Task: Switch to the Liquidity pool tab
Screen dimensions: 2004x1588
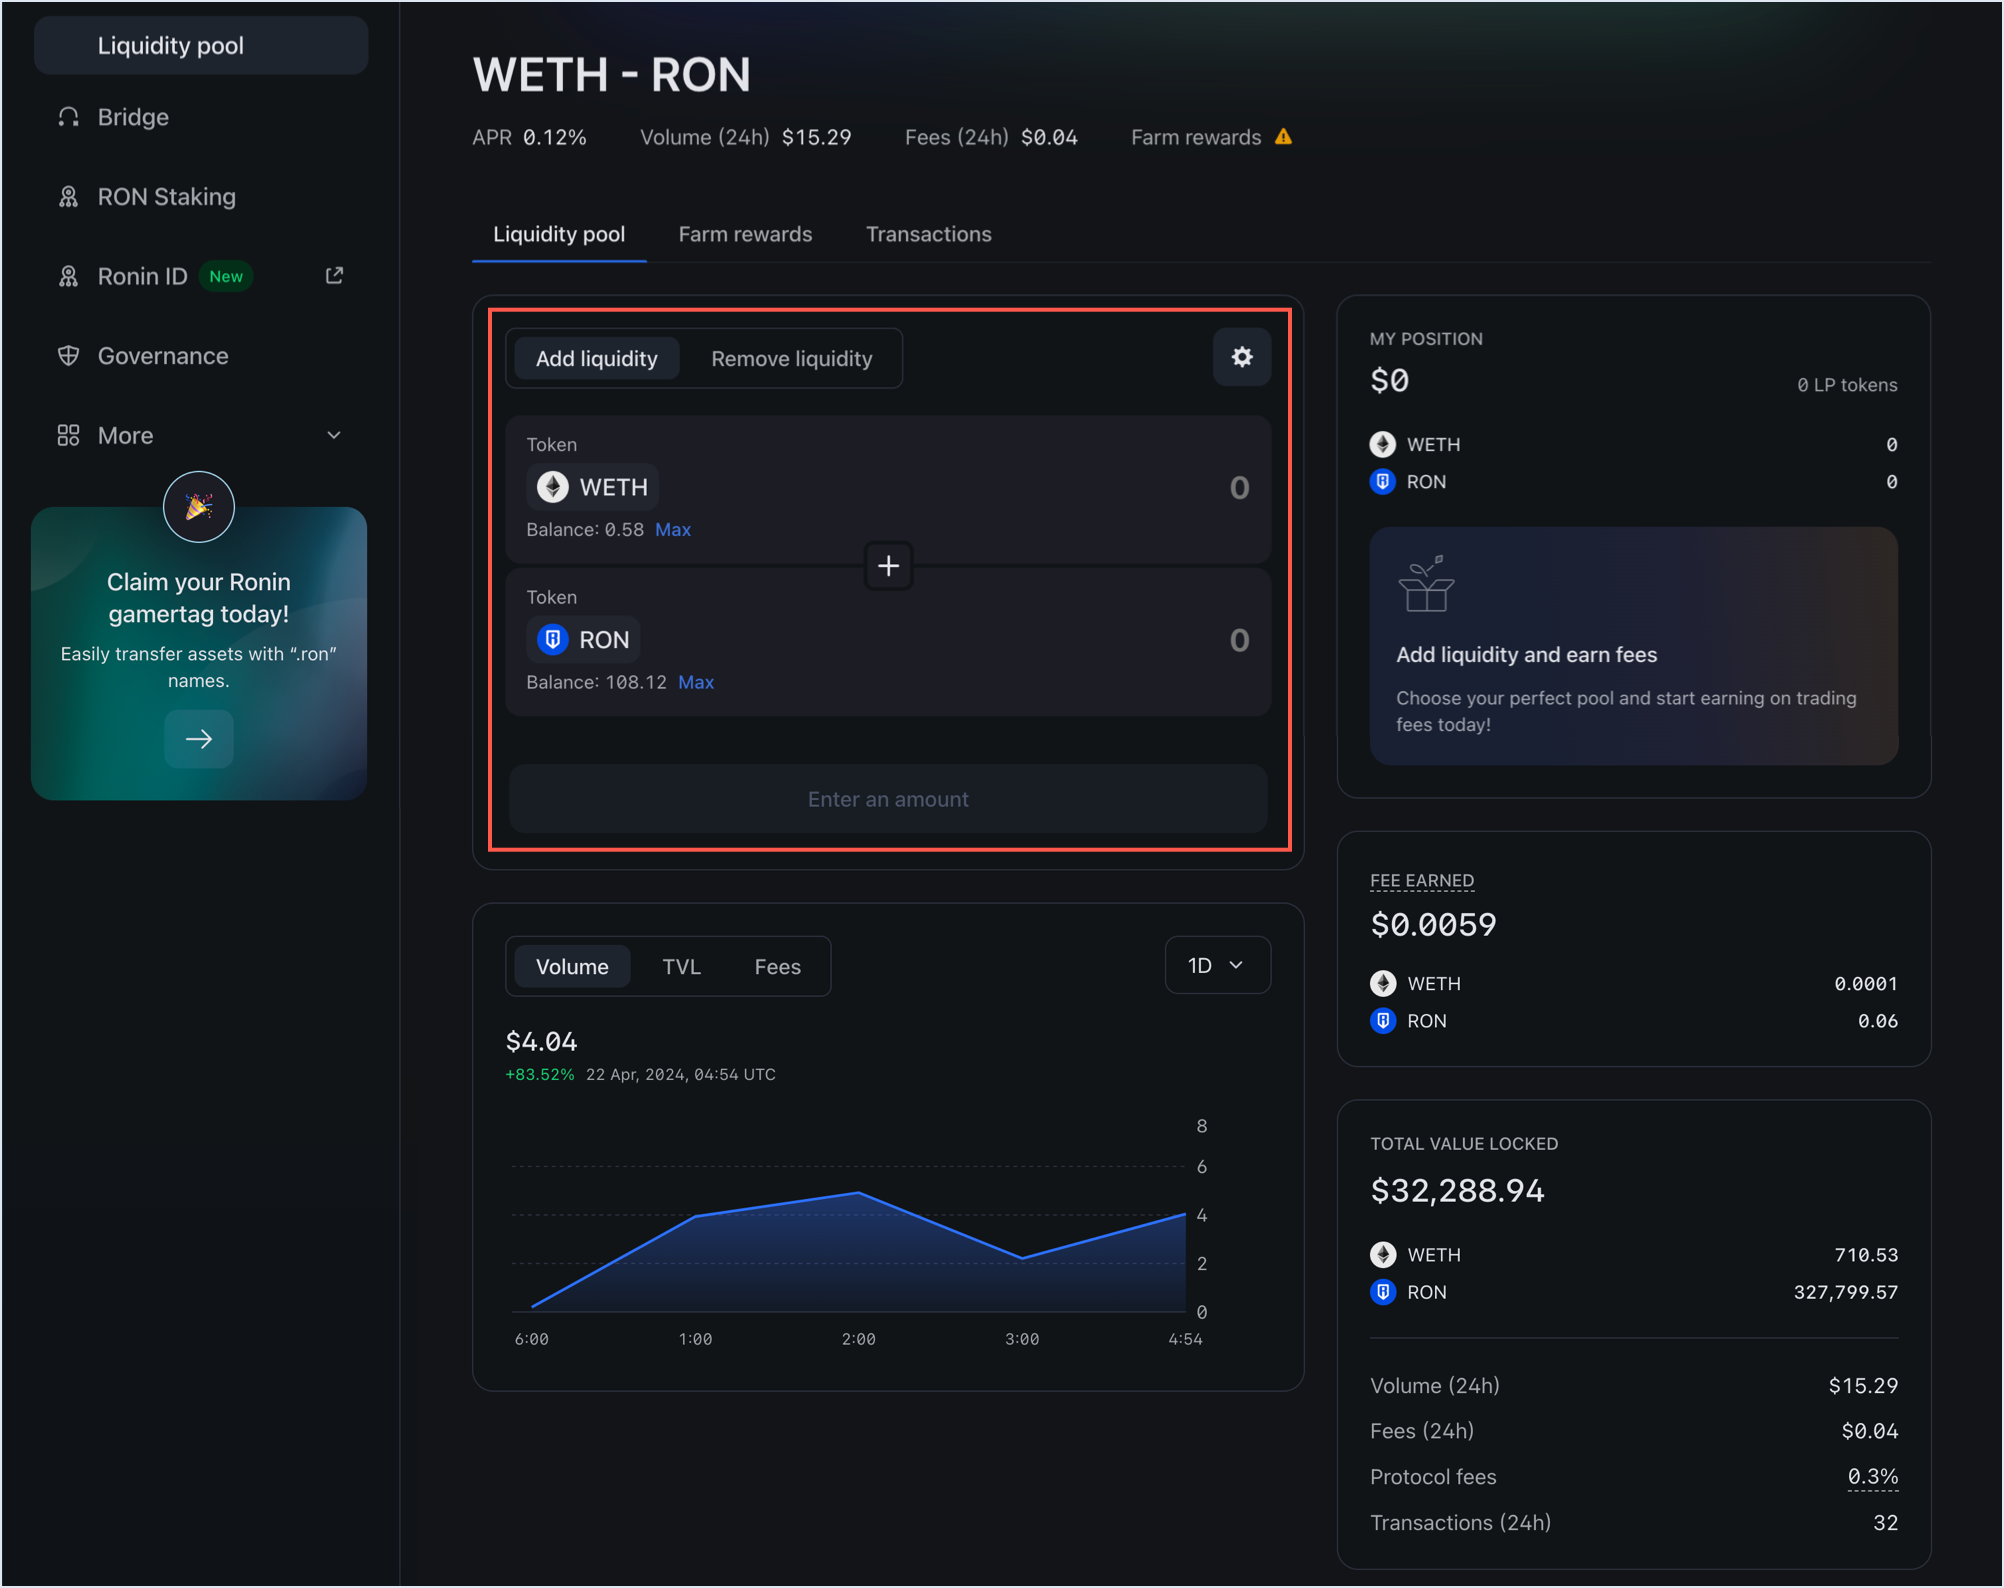Action: click(x=559, y=234)
